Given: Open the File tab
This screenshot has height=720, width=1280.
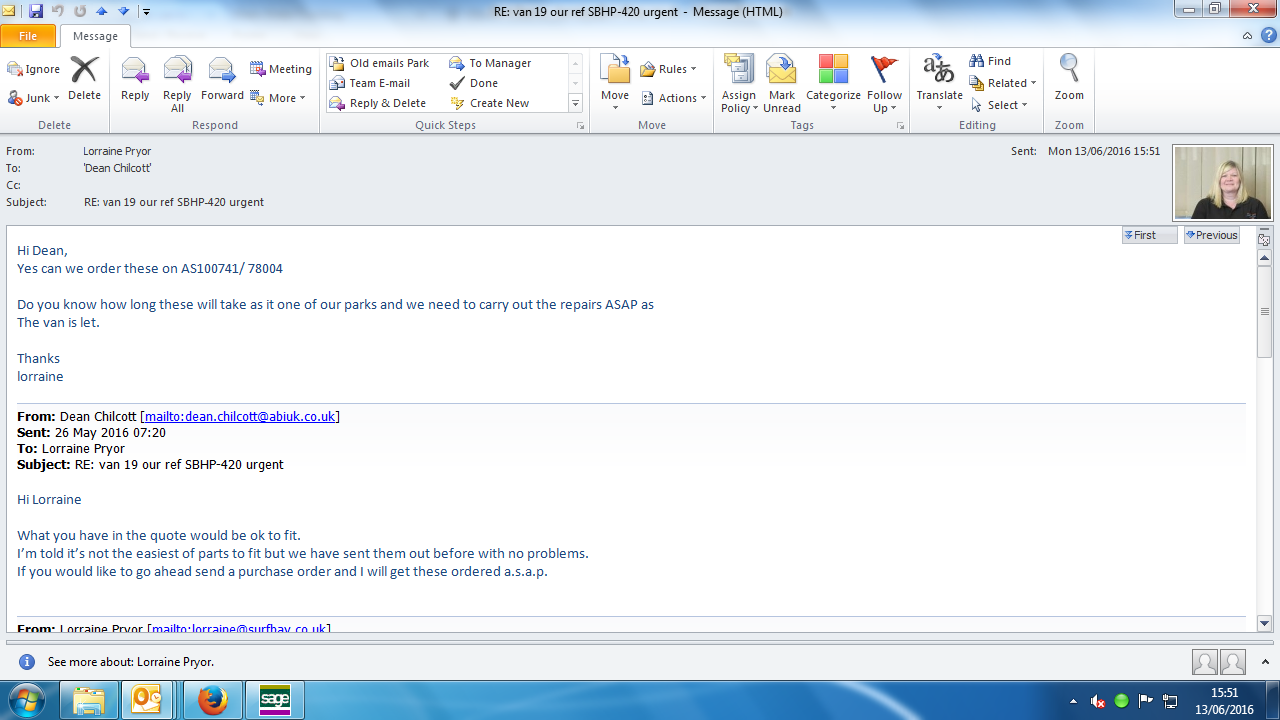Looking at the screenshot, I should pos(28,36).
